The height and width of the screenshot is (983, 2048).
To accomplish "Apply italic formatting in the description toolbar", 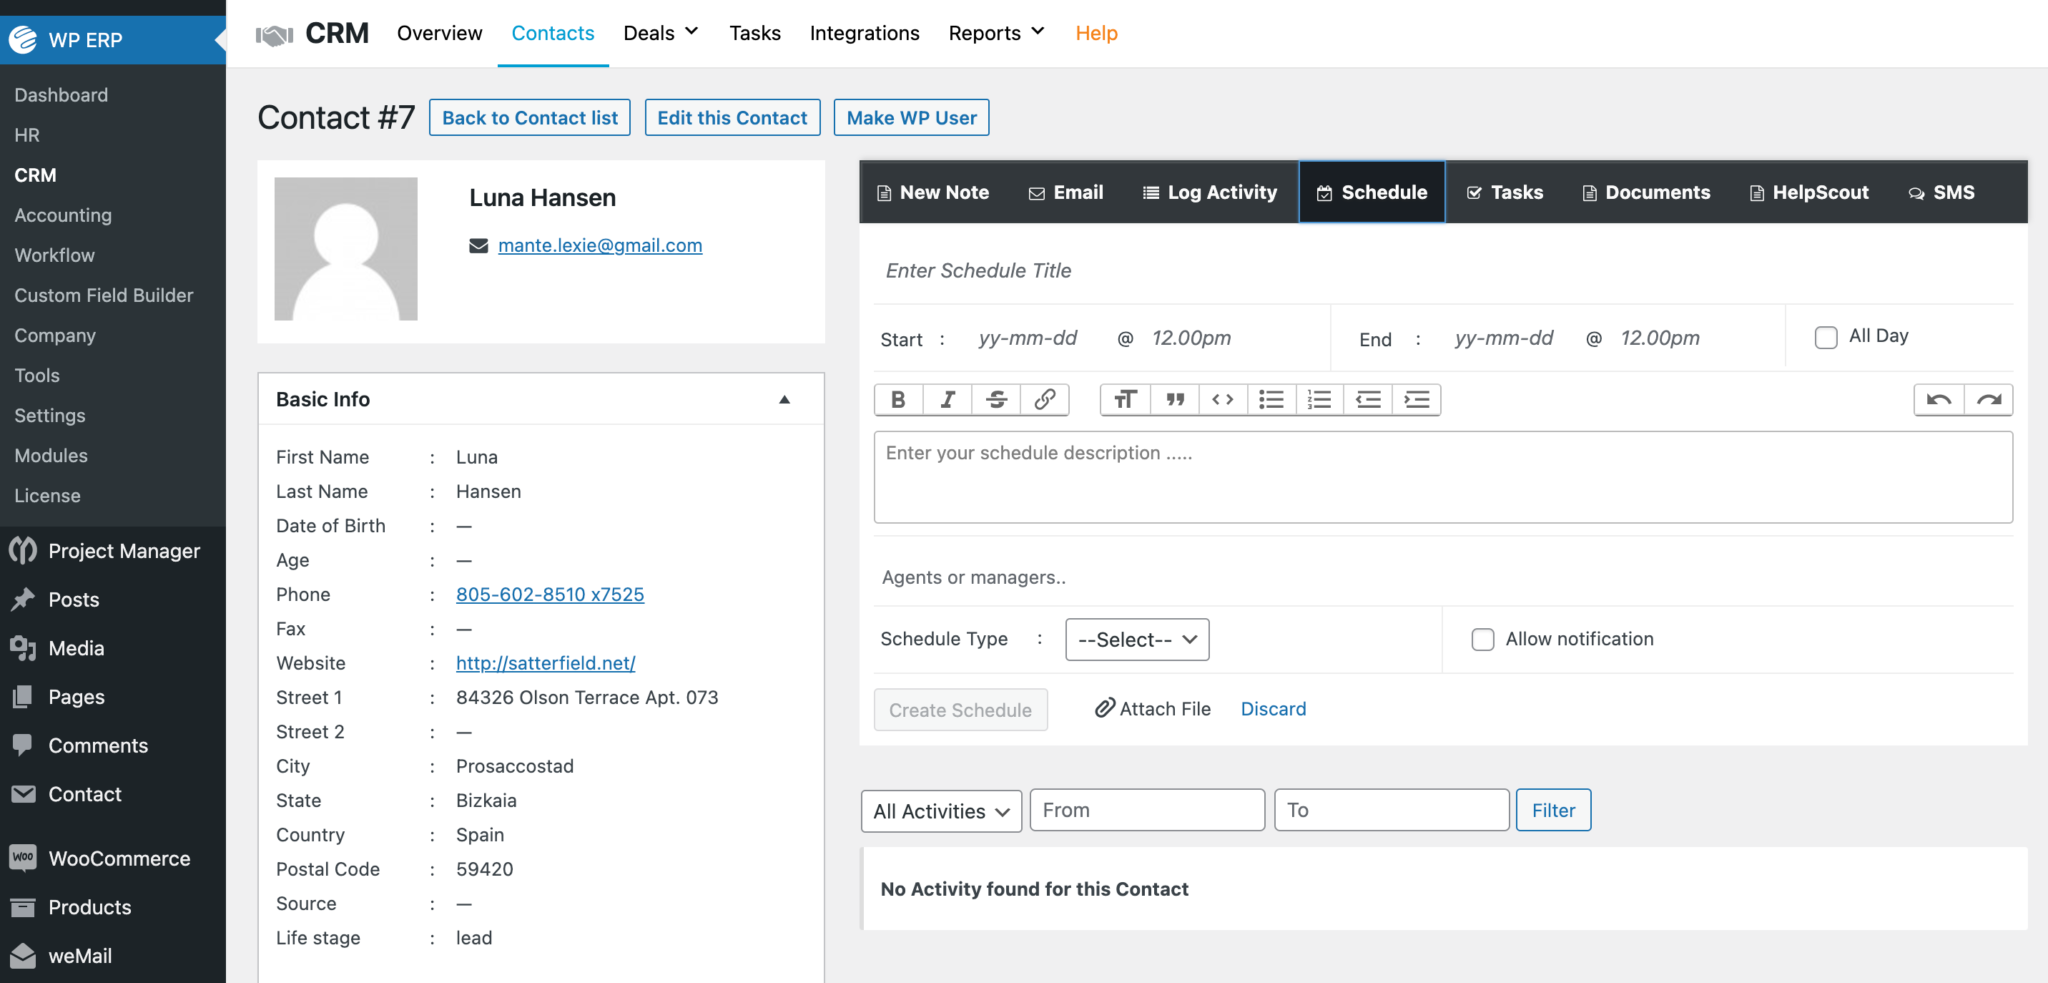I will tap(946, 399).
